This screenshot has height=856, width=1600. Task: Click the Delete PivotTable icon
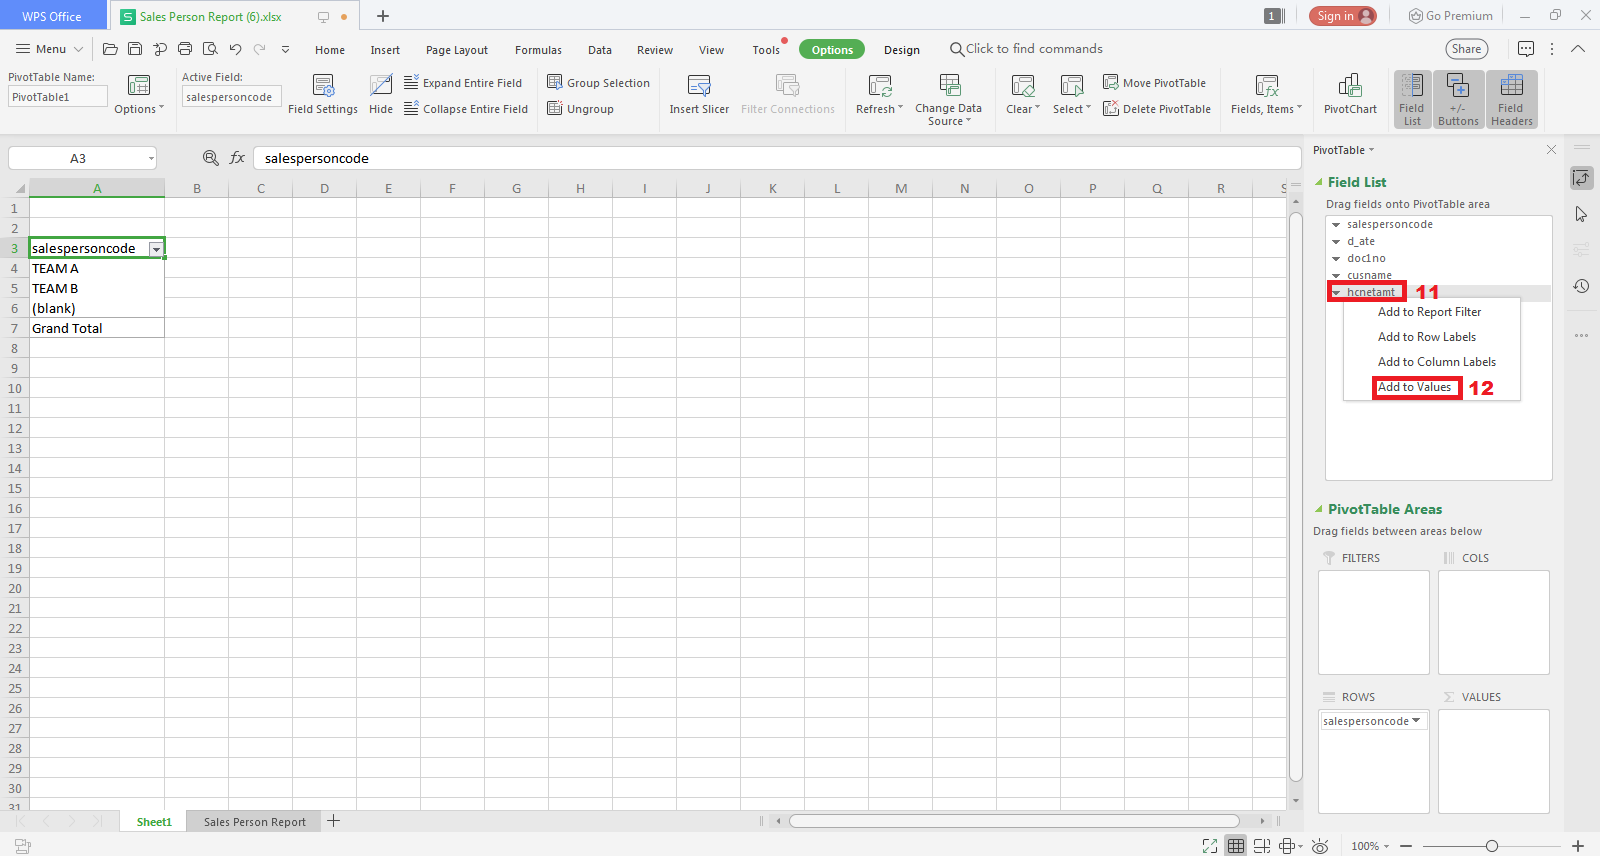pyautogui.click(x=1111, y=109)
